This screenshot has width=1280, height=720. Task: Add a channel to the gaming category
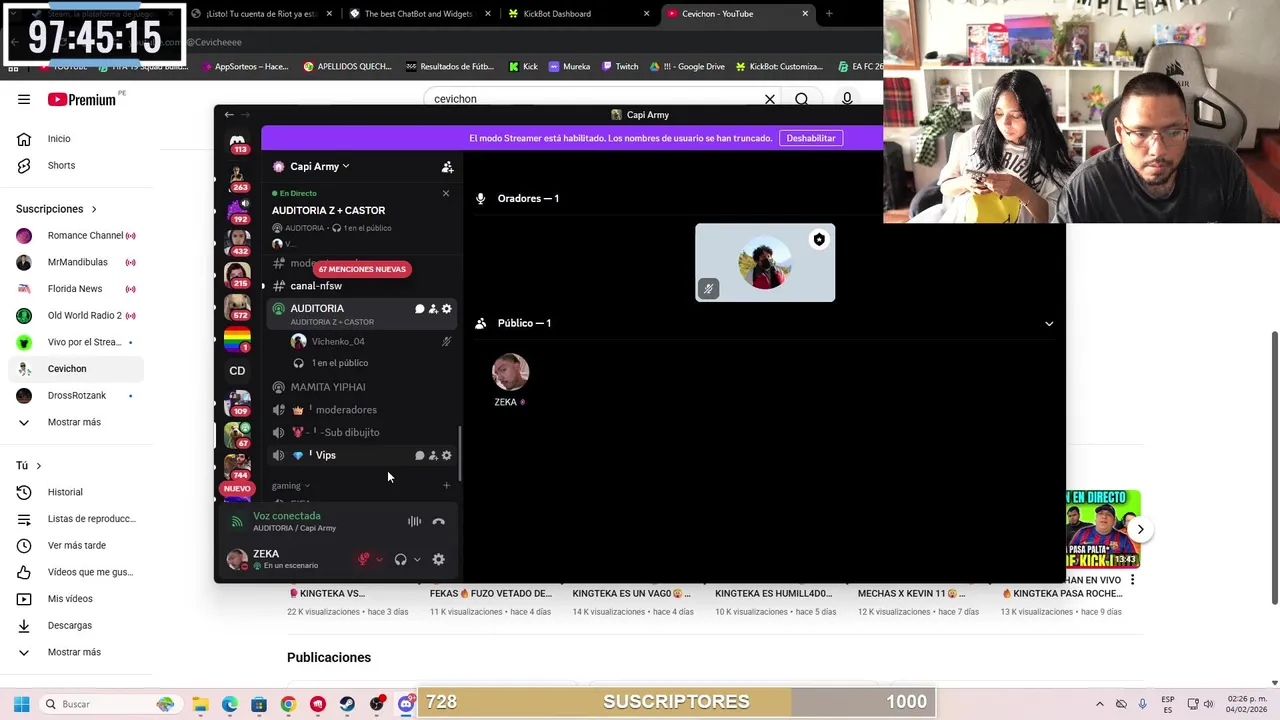point(447,486)
